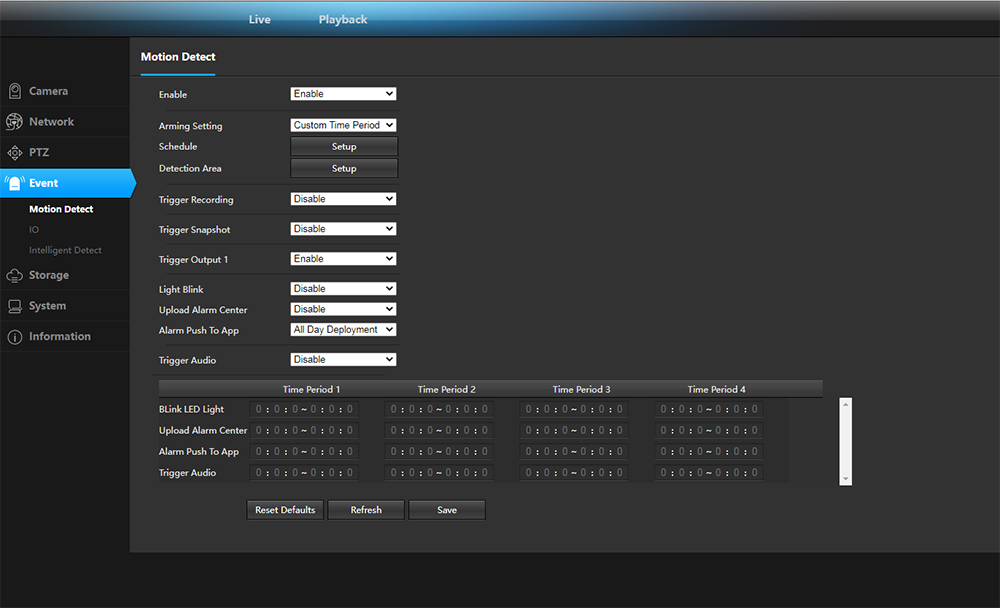1000x608 pixels.
Task: Switch to the Playback tab
Action: click(343, 20)
